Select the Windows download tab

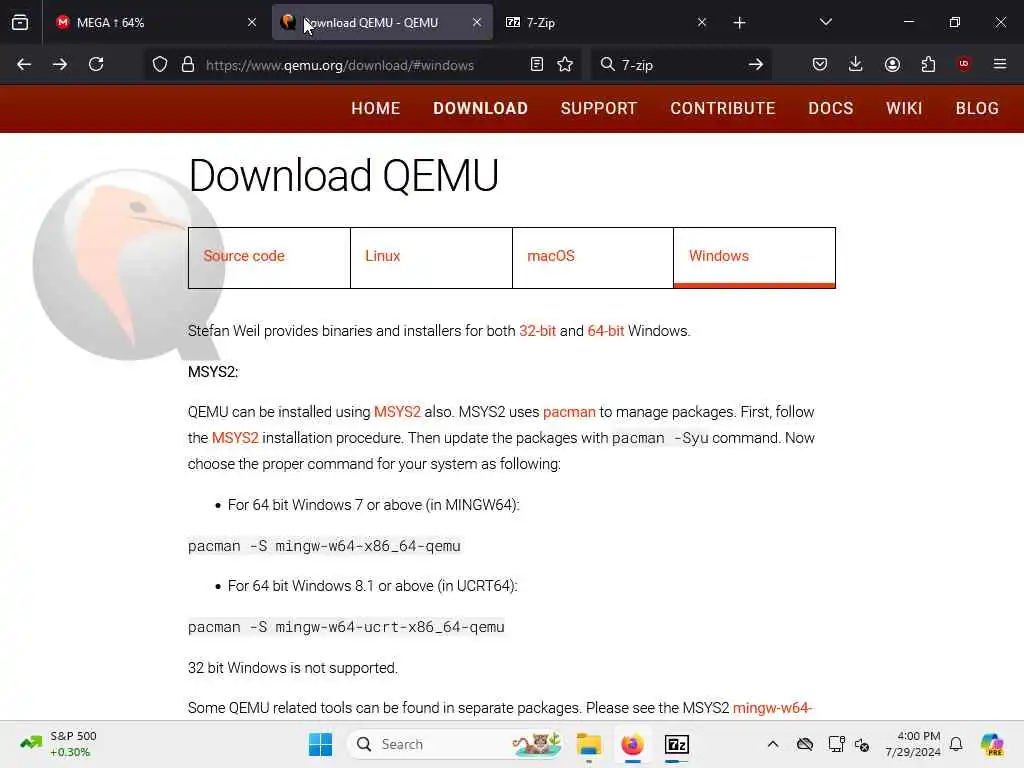tap(754, 257)
